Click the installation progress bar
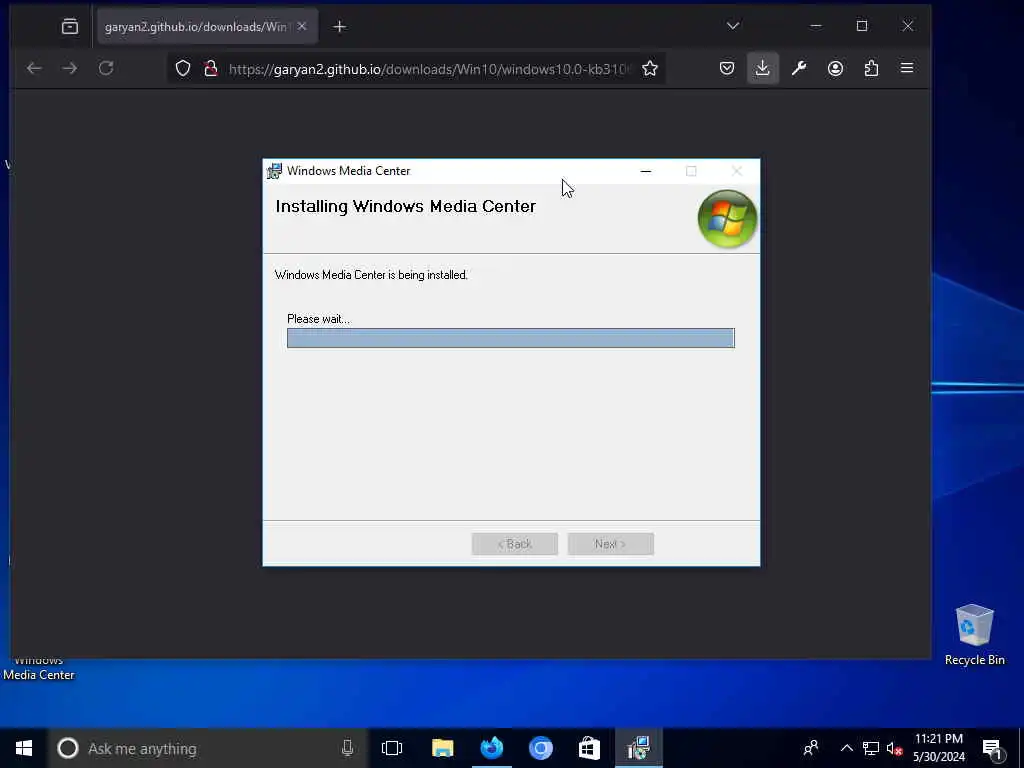 click(511, 338)
